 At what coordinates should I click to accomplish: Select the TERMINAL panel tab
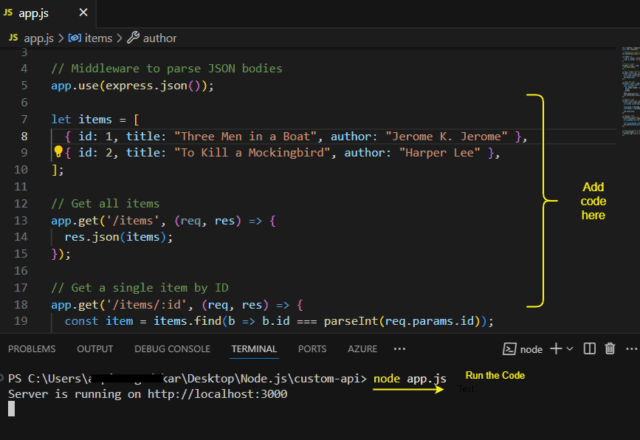pyautogui.click(x=254, y=349)
